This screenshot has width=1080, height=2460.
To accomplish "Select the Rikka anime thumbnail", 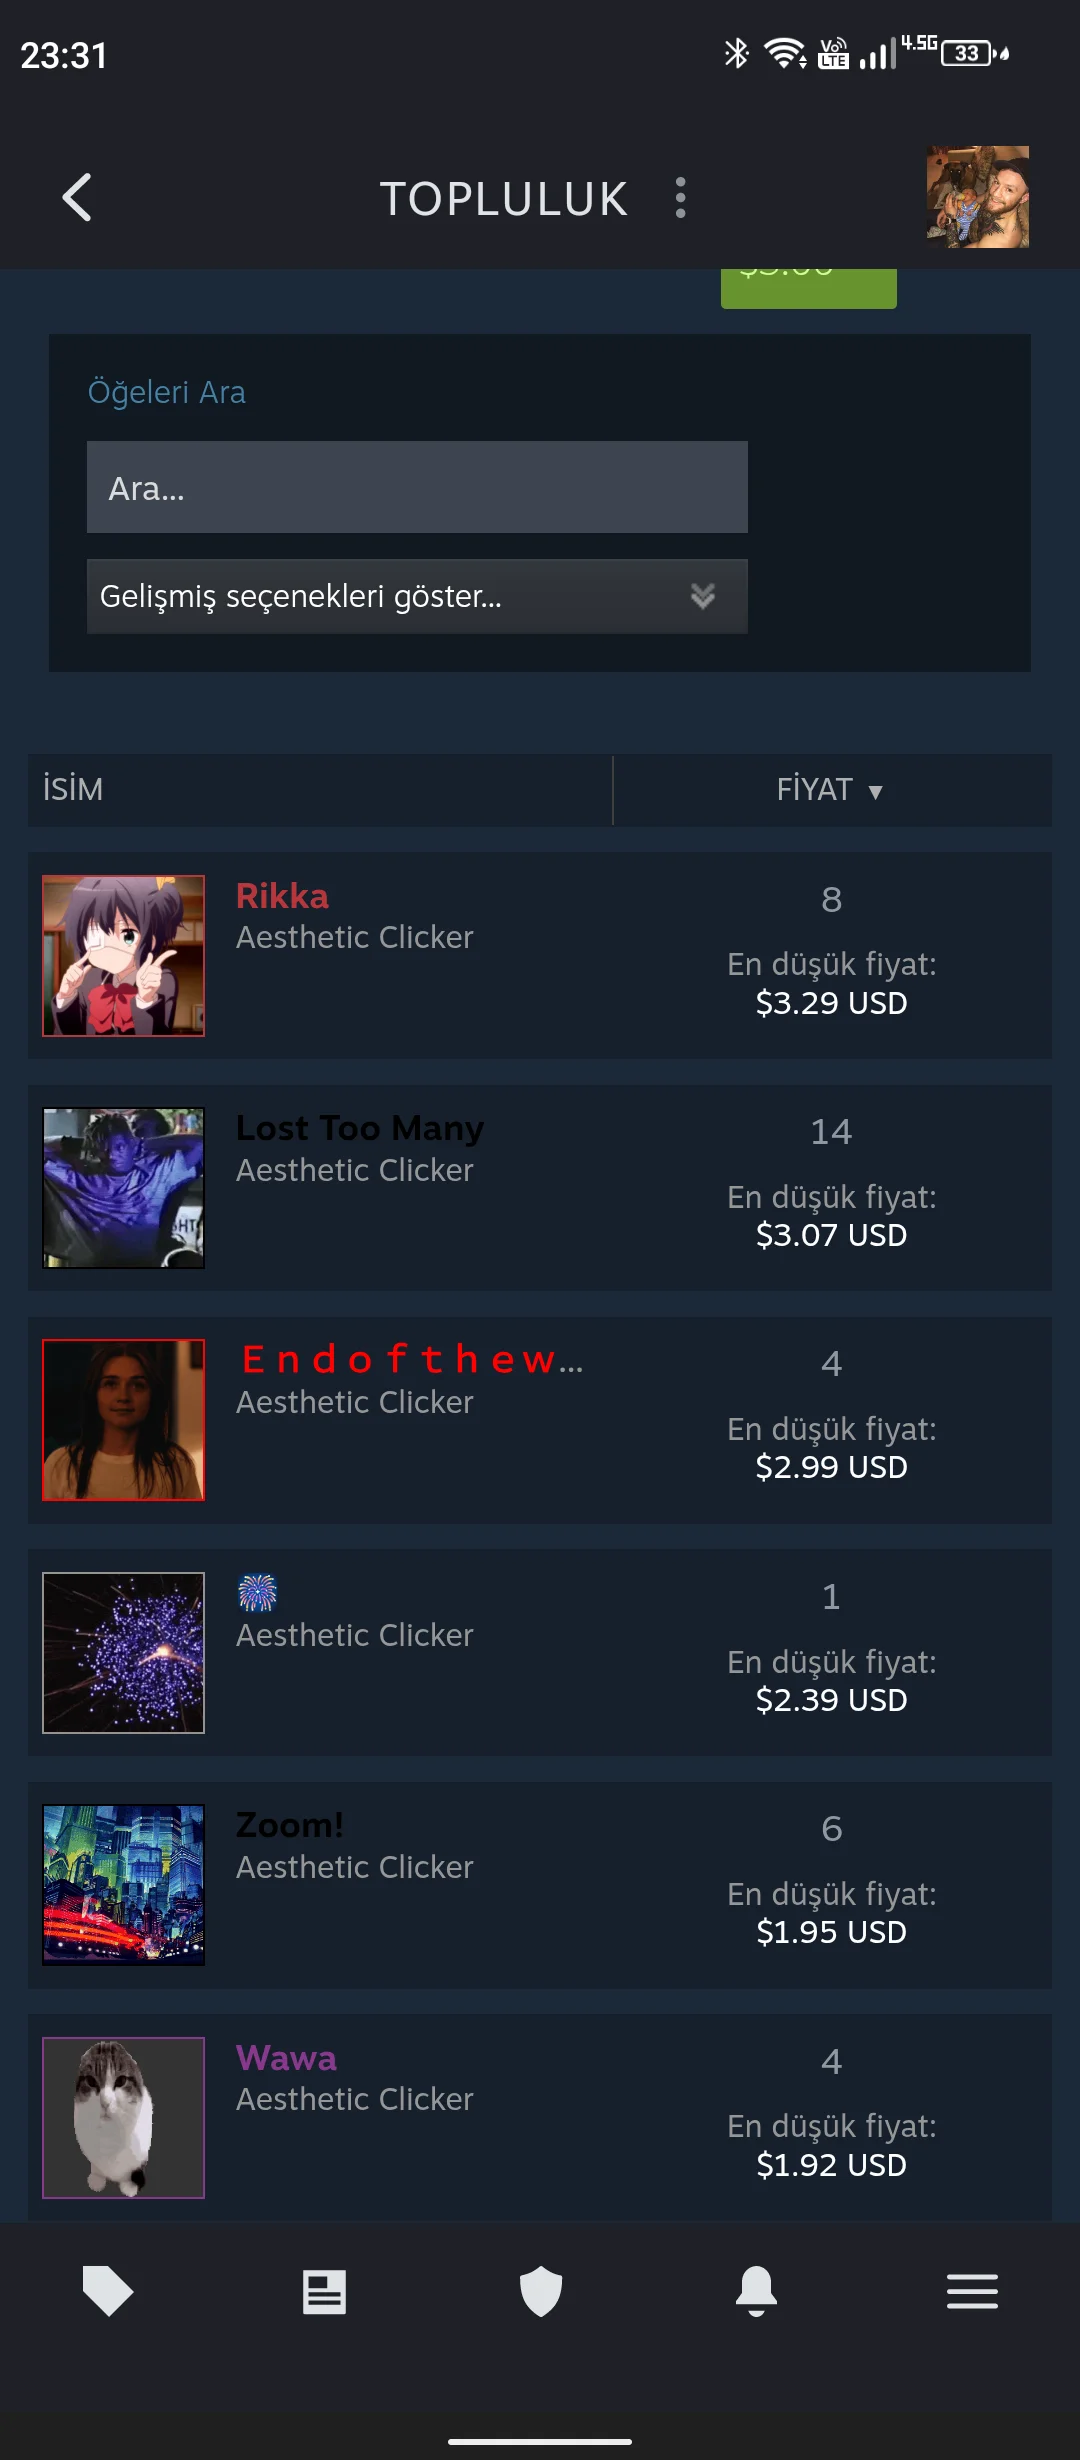I will [123, 955].
